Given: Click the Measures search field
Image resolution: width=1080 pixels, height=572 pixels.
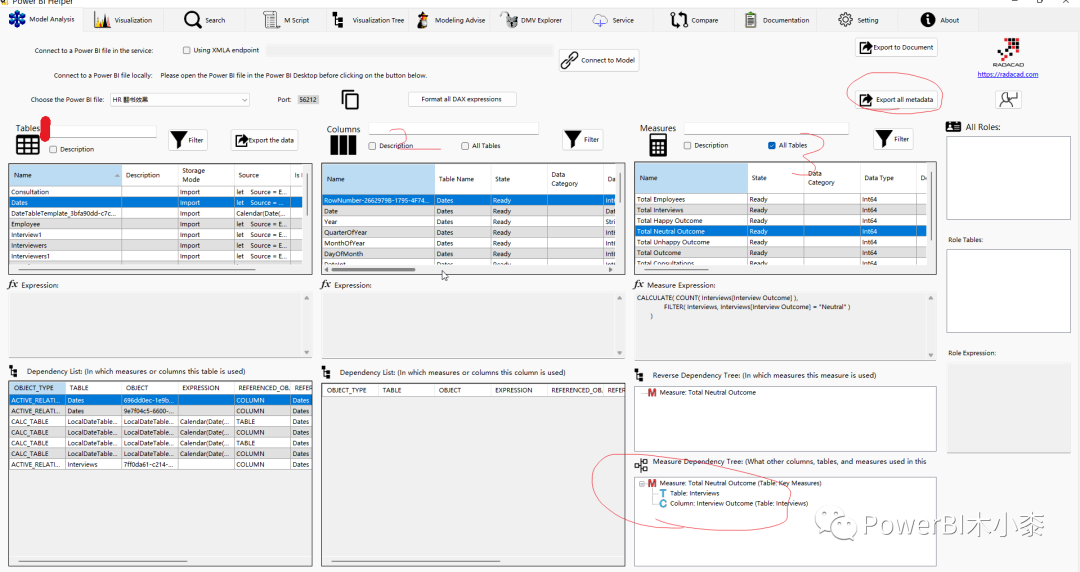Looking at the screenshot, I should [x=766, y=129].
